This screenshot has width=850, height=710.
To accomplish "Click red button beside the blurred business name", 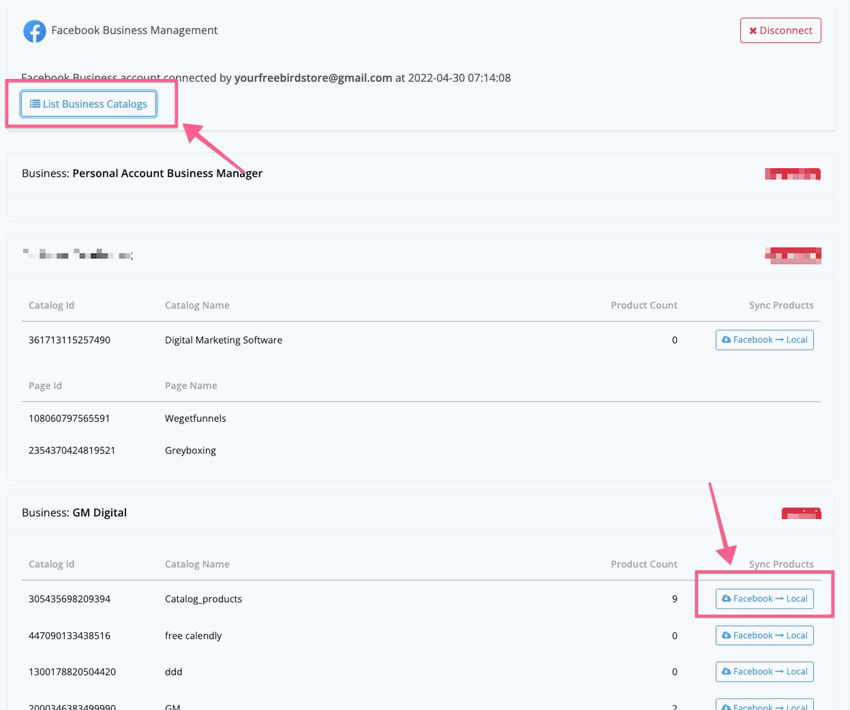I will coord(793,255).
